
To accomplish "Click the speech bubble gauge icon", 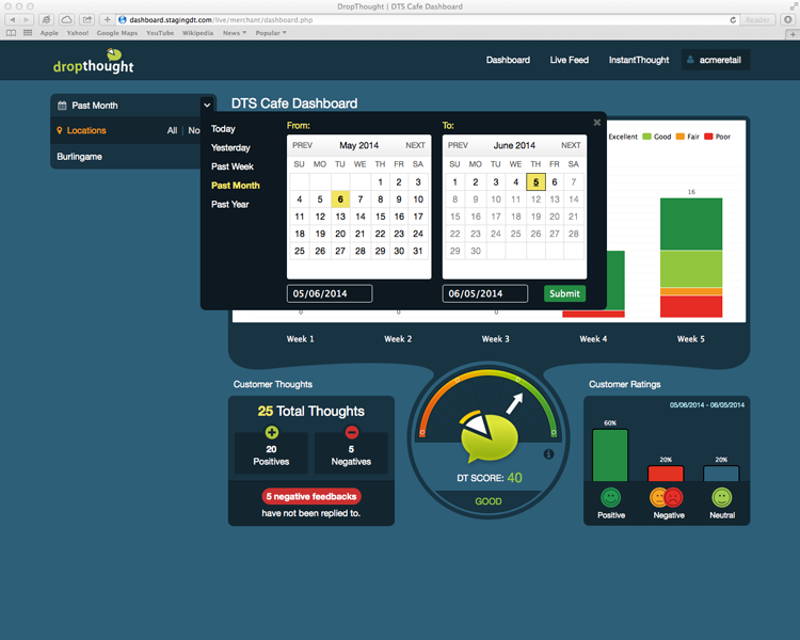I will [x=488, y=436].
